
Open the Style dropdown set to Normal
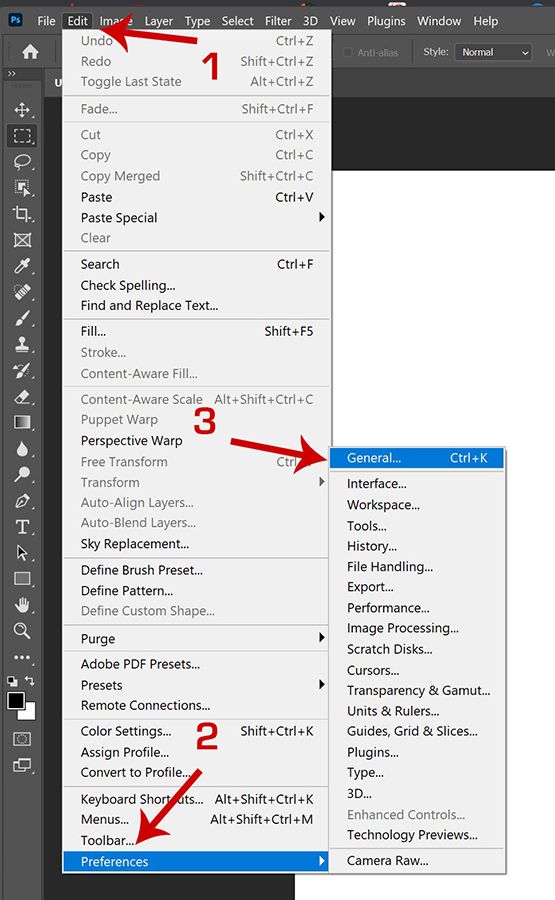[x=493, y=52]
